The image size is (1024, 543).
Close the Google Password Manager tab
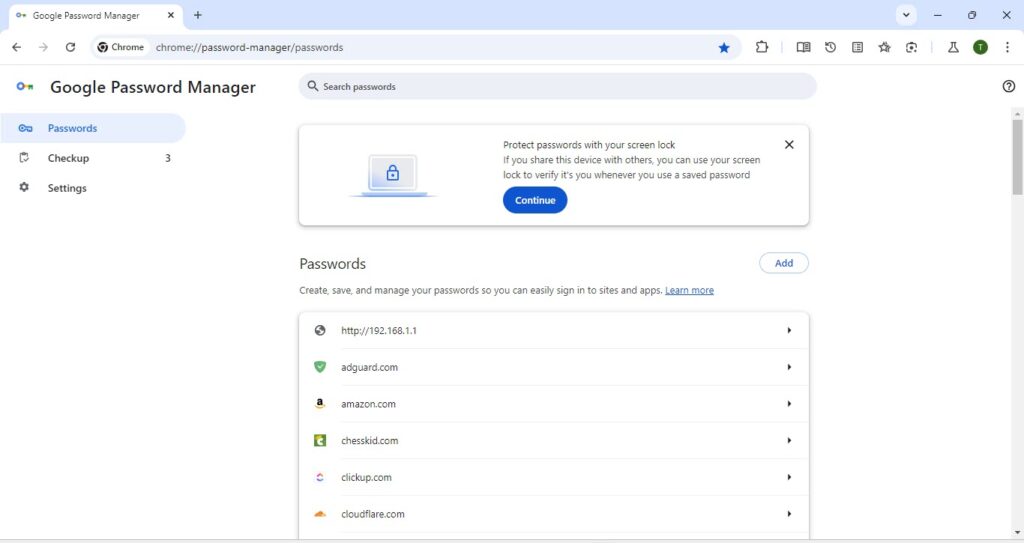pos(170,15)
